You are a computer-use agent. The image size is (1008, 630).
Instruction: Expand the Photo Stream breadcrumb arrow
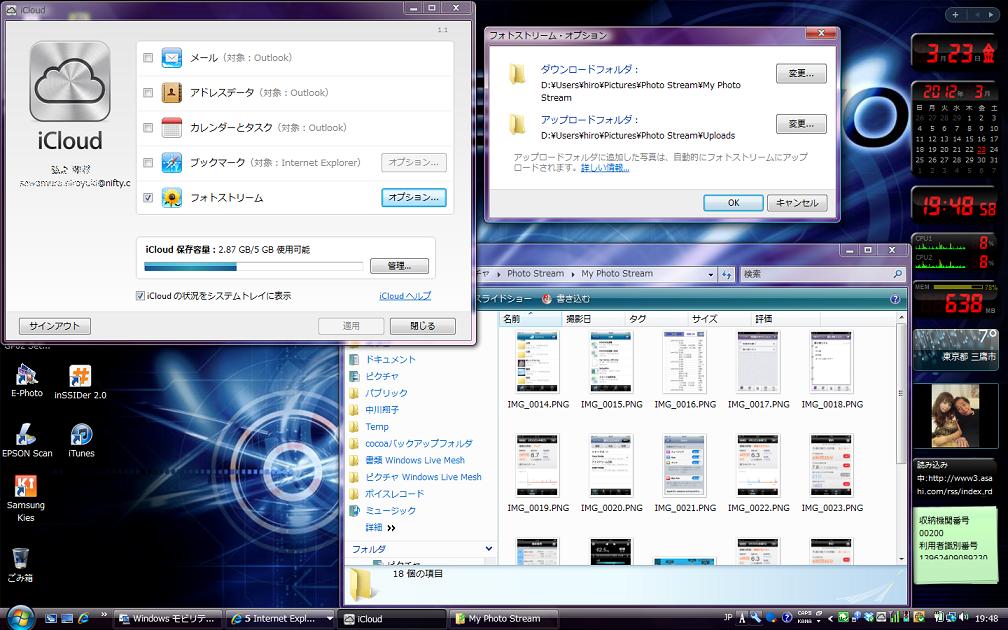tap(572, 274)
